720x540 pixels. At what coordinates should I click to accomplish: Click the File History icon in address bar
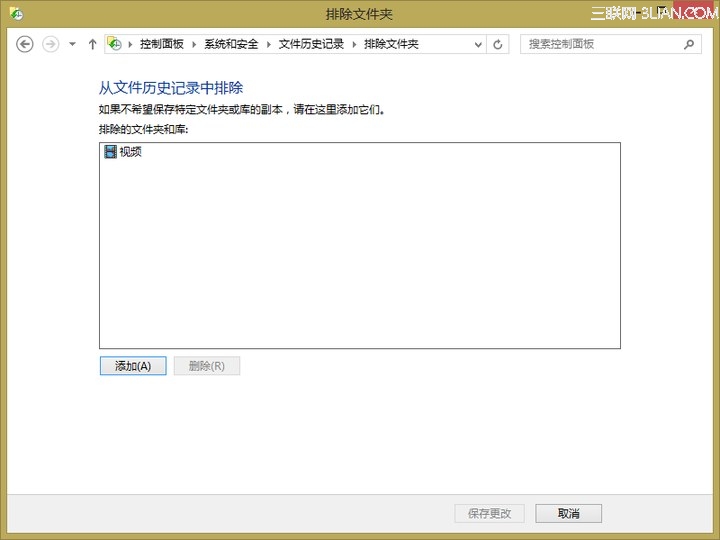(x=114, y=44)
